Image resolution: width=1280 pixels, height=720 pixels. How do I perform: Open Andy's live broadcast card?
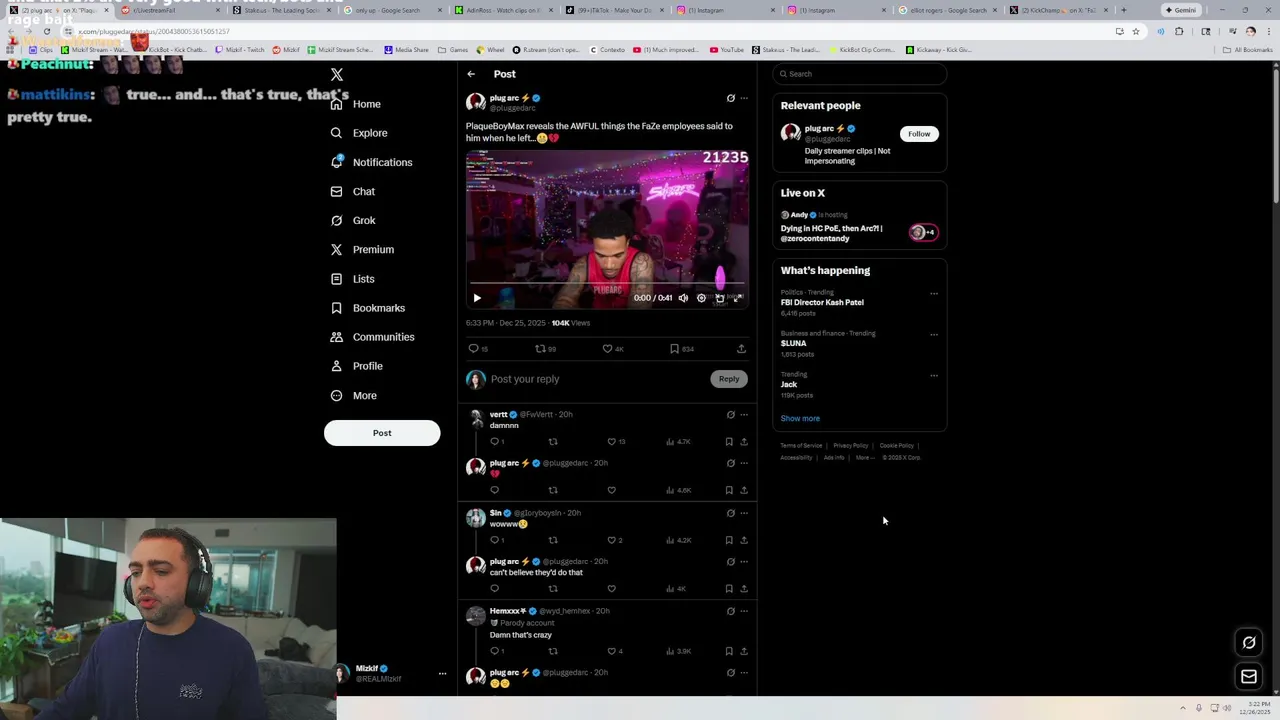(x=859, y=227)
